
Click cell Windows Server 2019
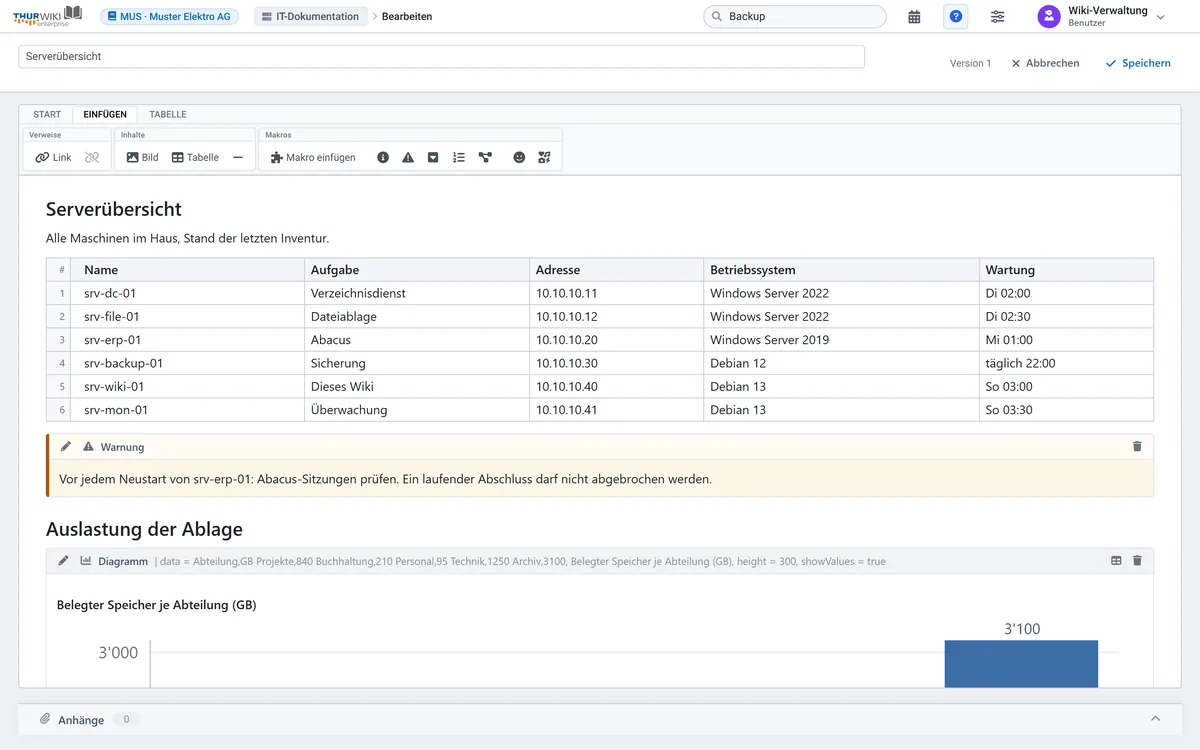841,340
